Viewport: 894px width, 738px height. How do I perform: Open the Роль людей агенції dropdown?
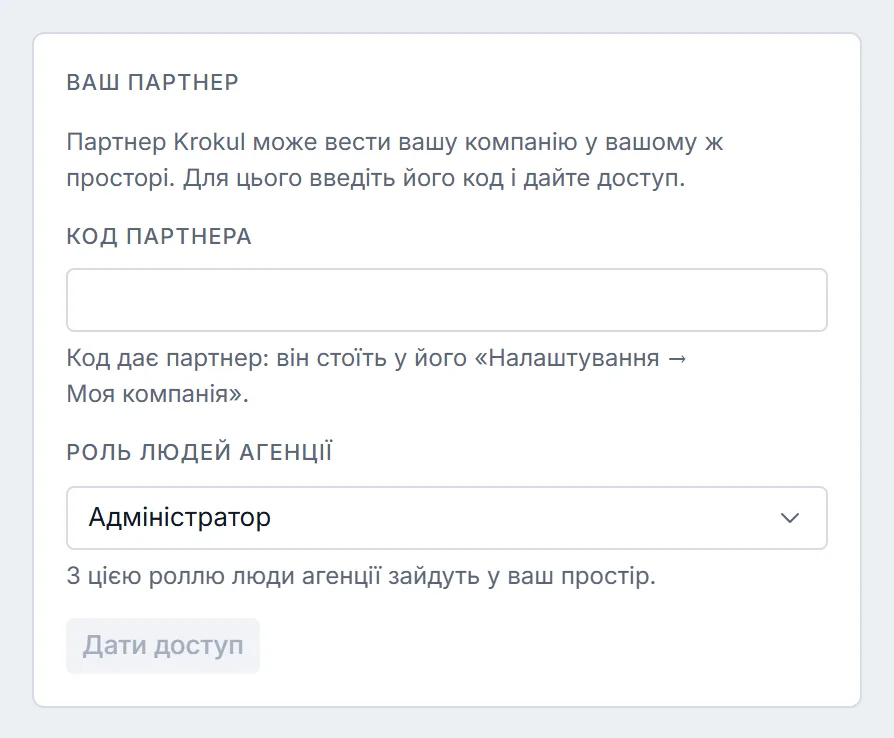(x=446, y=518)
